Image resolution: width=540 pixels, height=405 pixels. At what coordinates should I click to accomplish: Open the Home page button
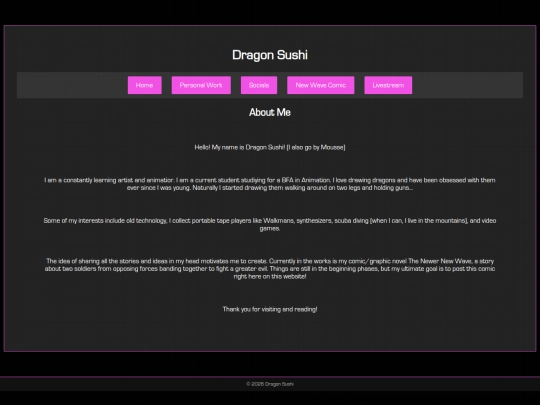145,85
